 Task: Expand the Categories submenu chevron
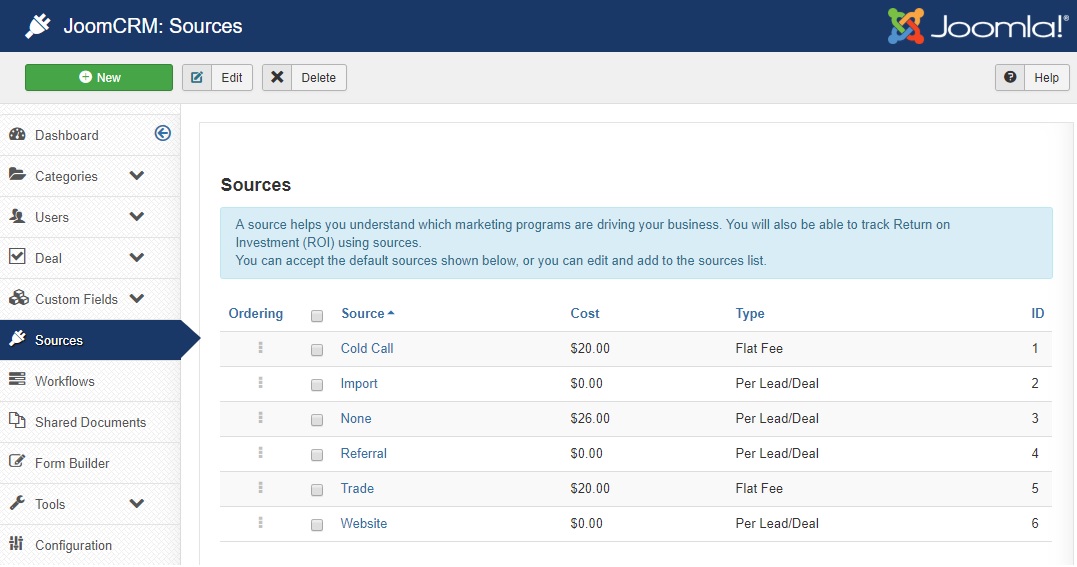pyautogui.click(x=137, y=175)
